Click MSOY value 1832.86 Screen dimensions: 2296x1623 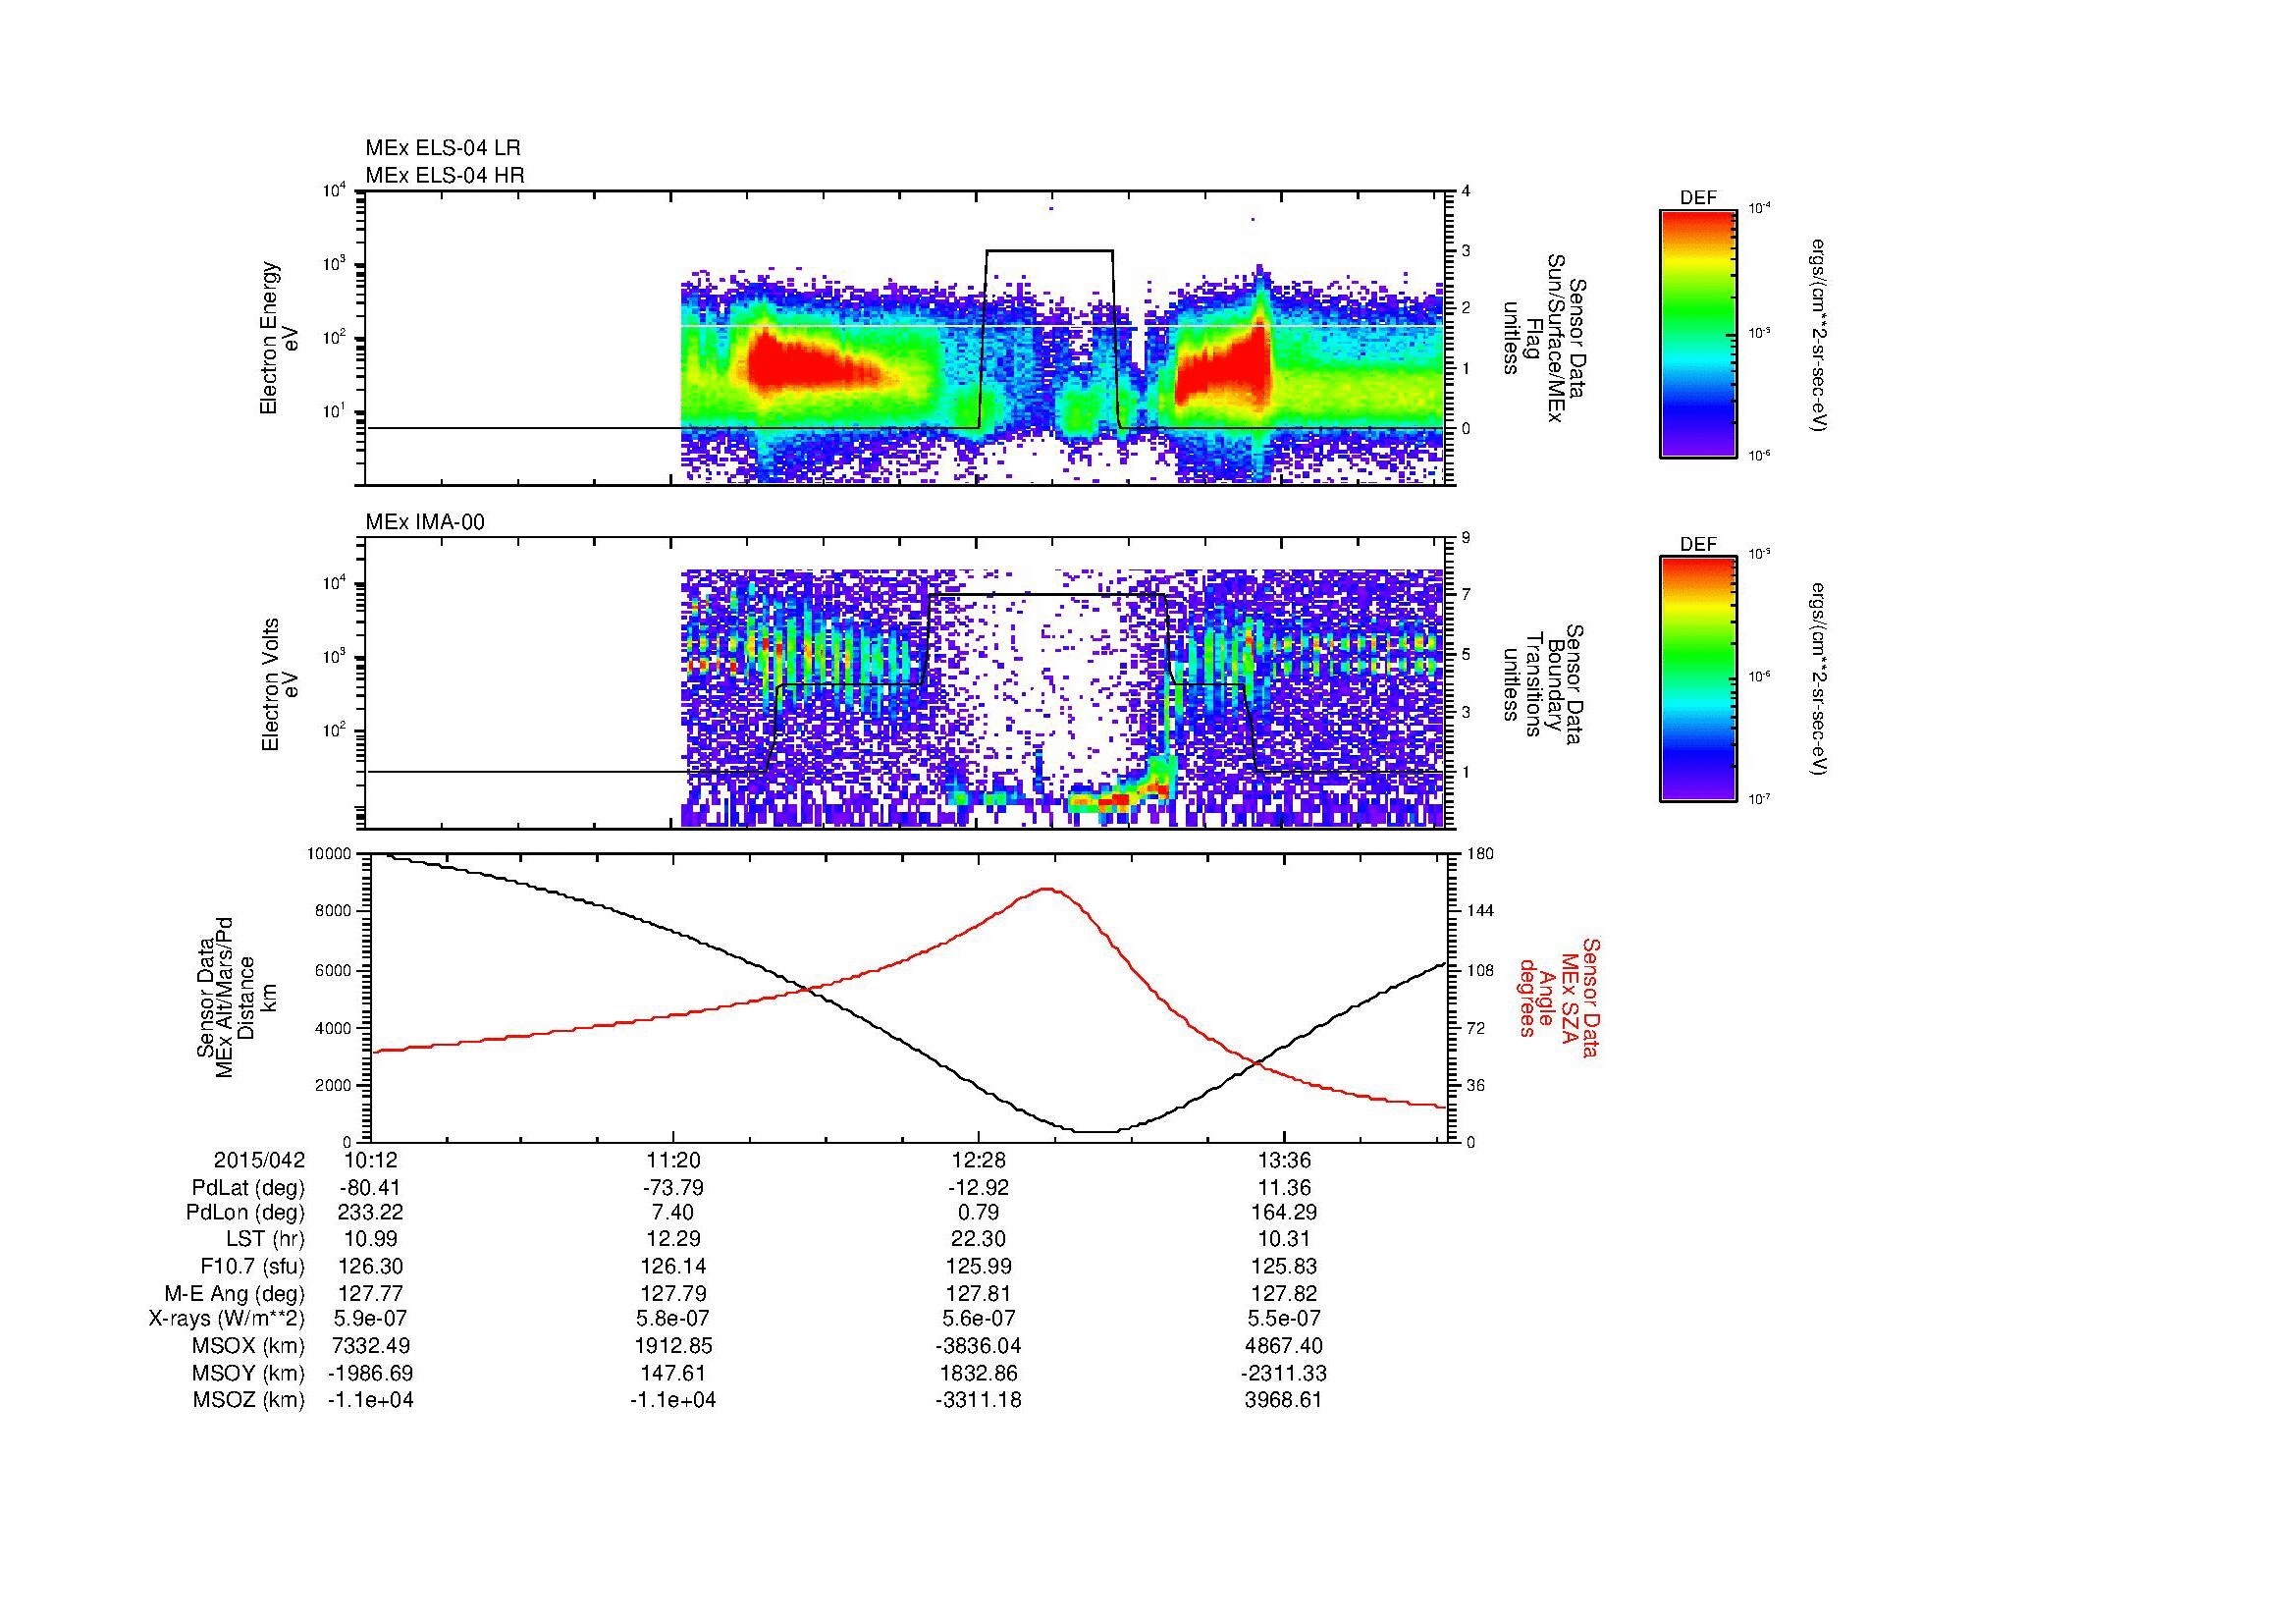[x=978, y=1374]
